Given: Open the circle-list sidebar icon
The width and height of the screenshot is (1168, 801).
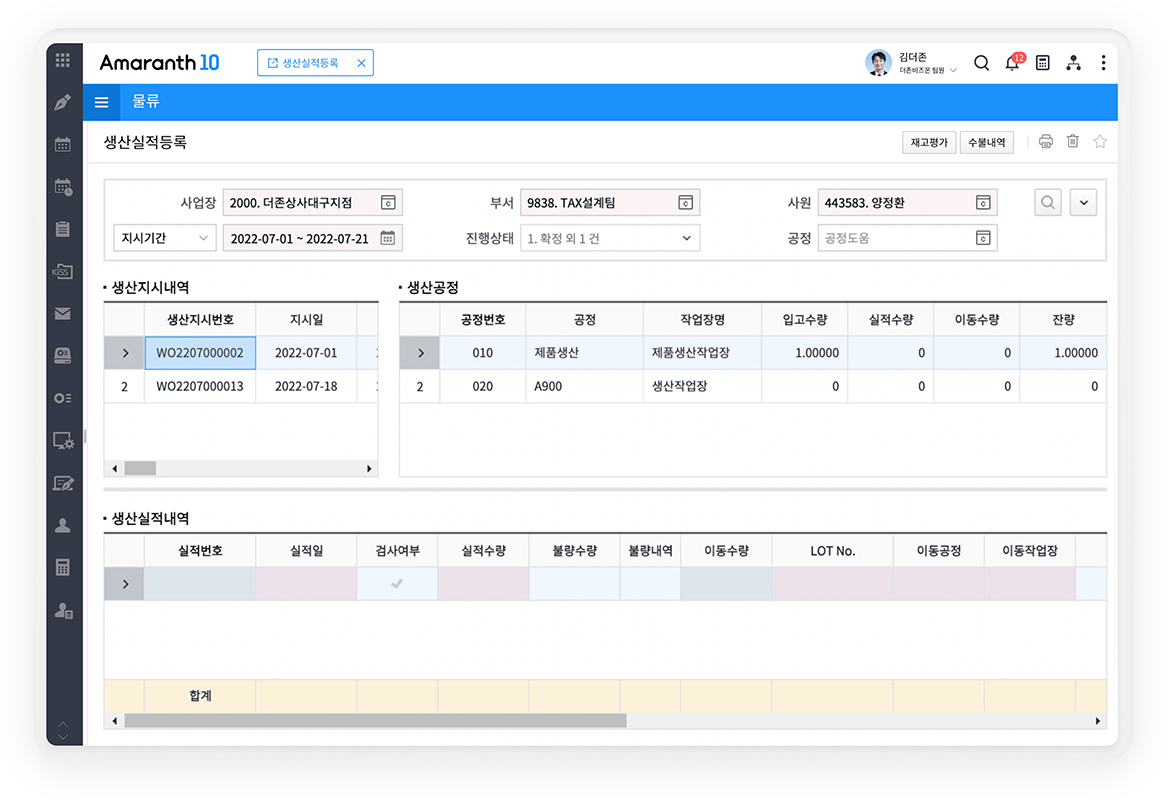Looking at the screenshot, I should [63, 399].
